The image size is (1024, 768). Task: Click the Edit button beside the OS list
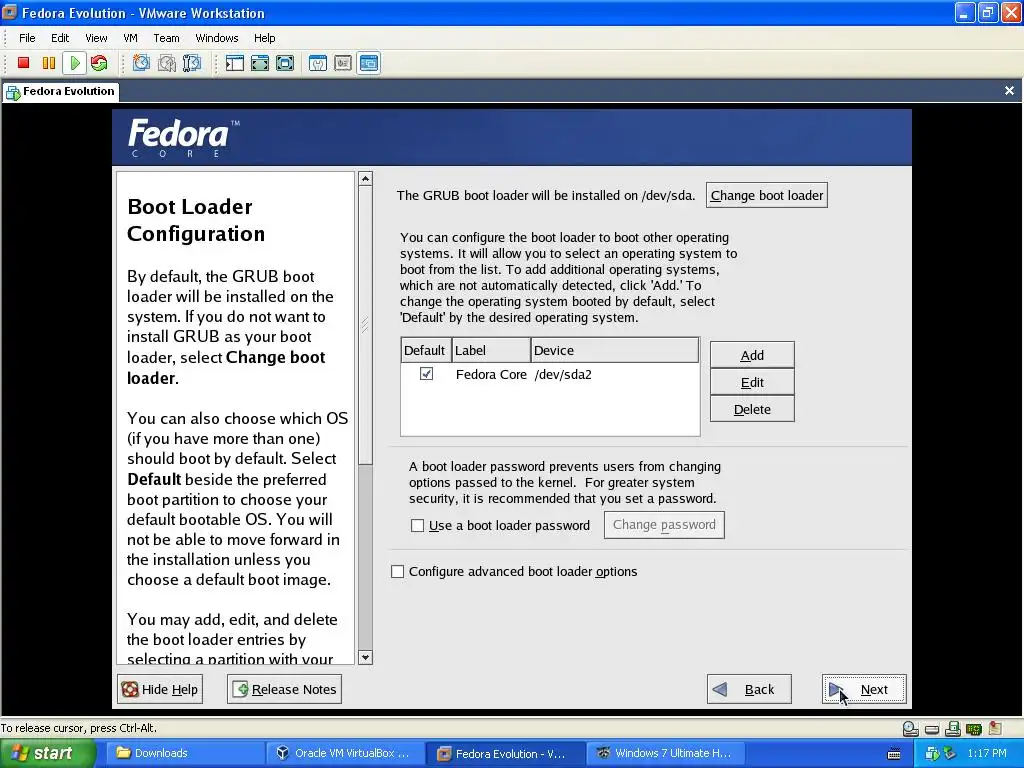752,382
